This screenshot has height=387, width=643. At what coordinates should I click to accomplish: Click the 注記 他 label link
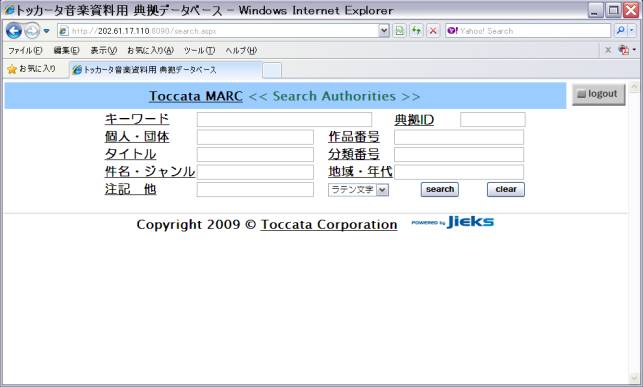coord(130,189)
